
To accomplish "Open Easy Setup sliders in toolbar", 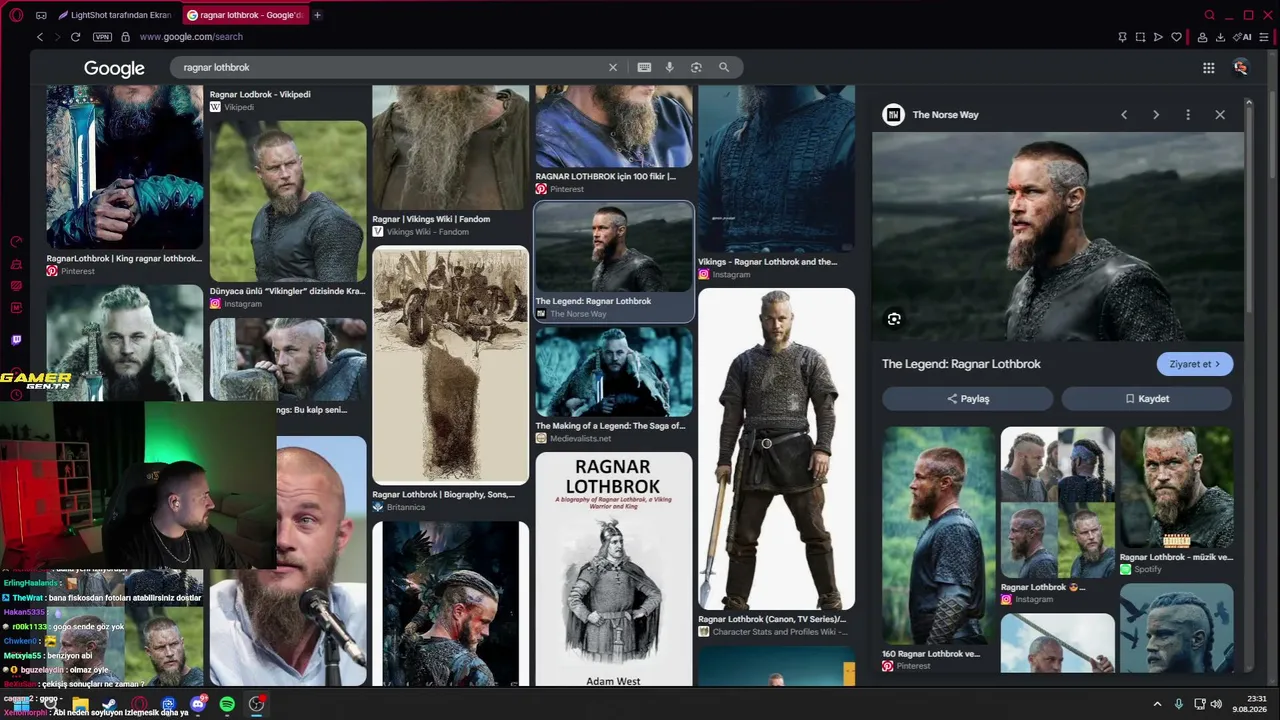I will [x=1264, y=37].
